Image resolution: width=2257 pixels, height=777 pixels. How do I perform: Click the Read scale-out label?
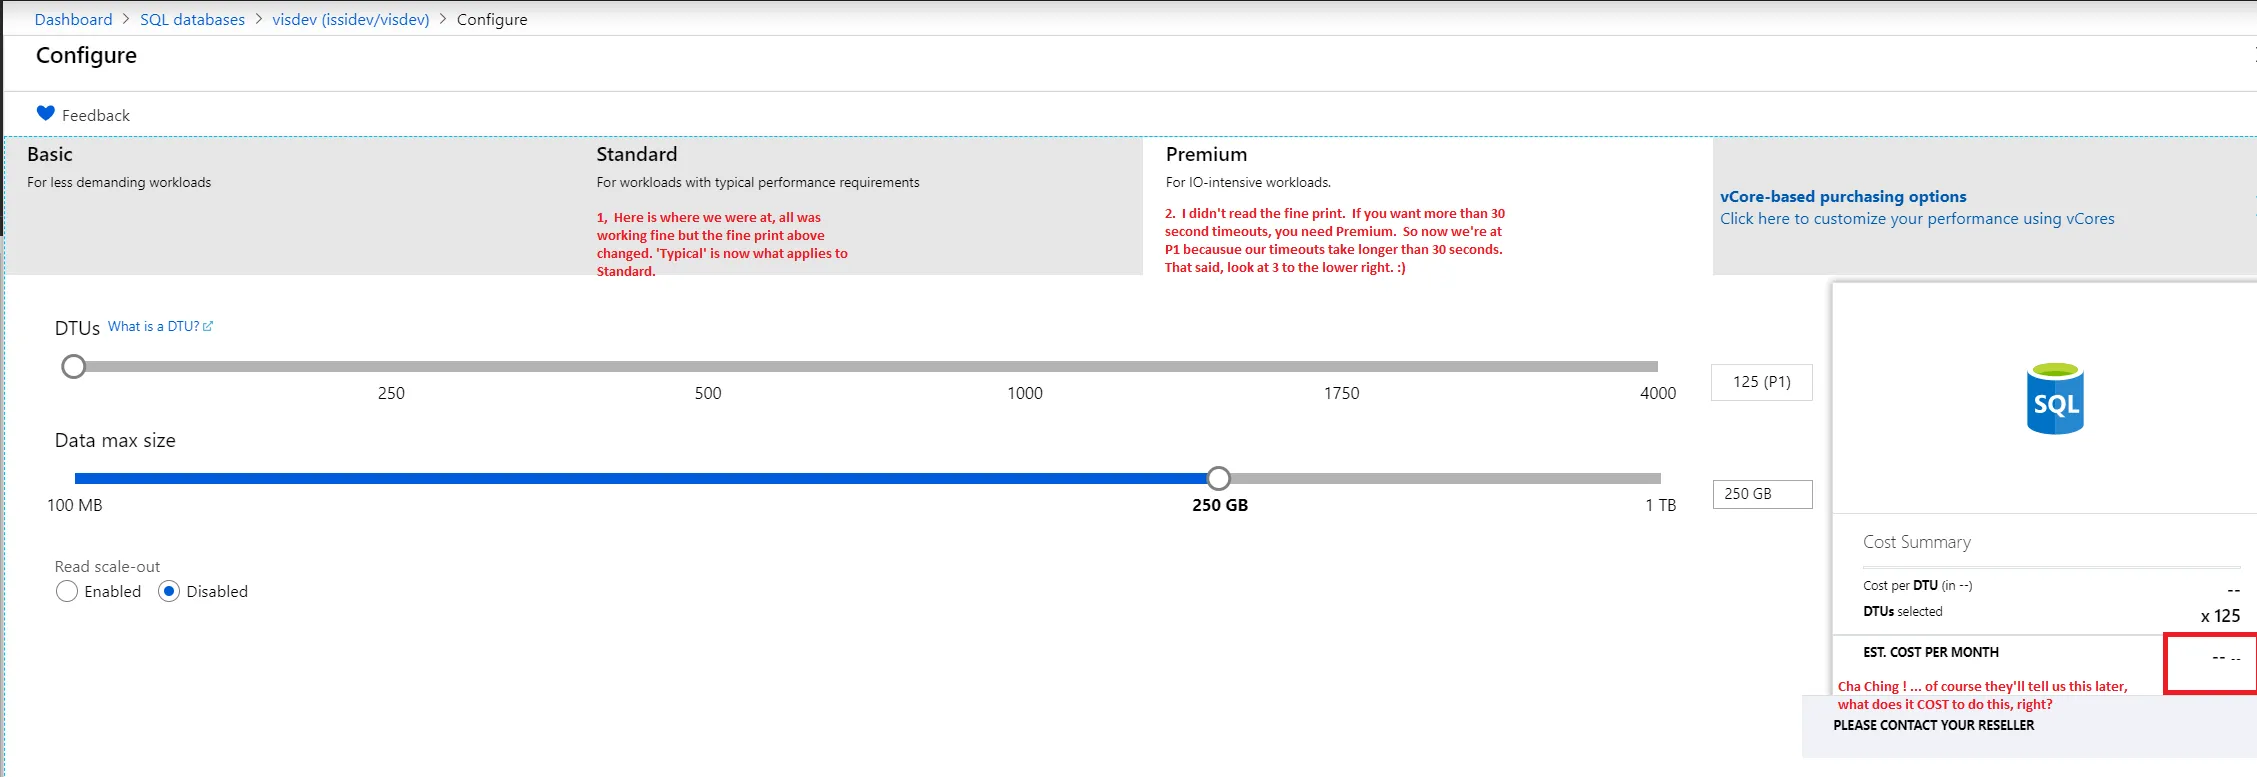point(107,566)
